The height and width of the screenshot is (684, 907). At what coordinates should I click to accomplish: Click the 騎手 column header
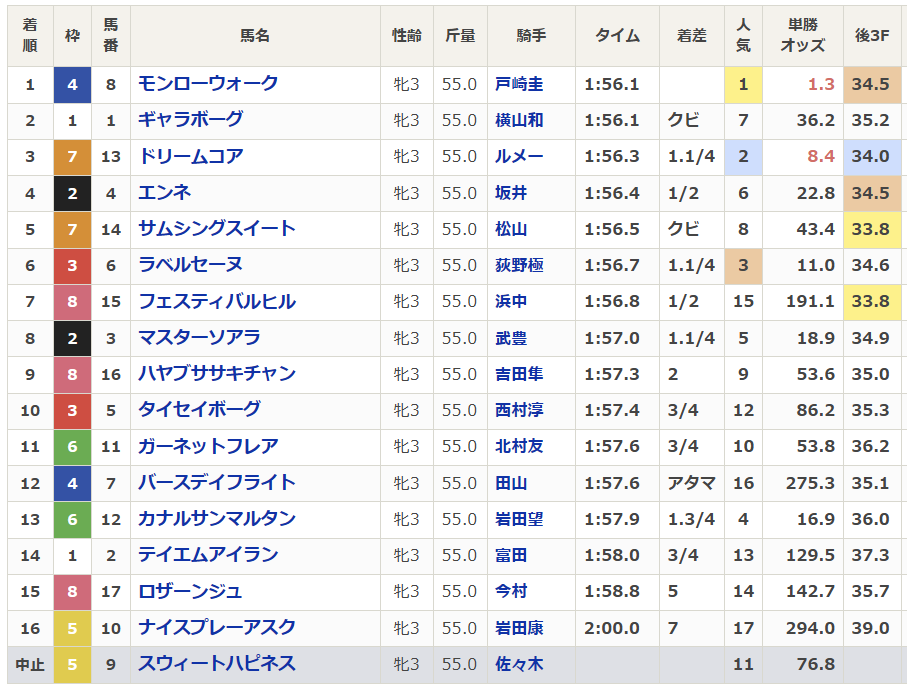pos(531,35)
